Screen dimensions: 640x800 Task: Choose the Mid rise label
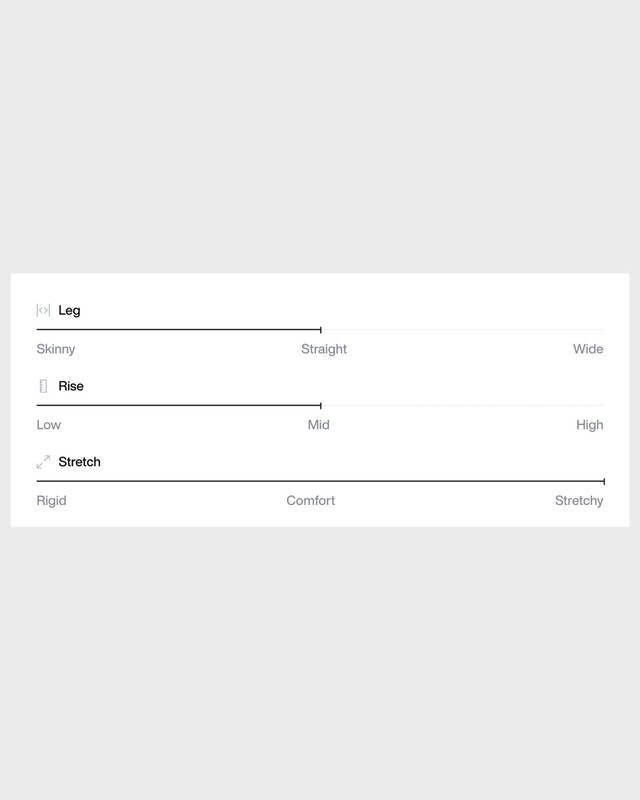click(319, 425)
